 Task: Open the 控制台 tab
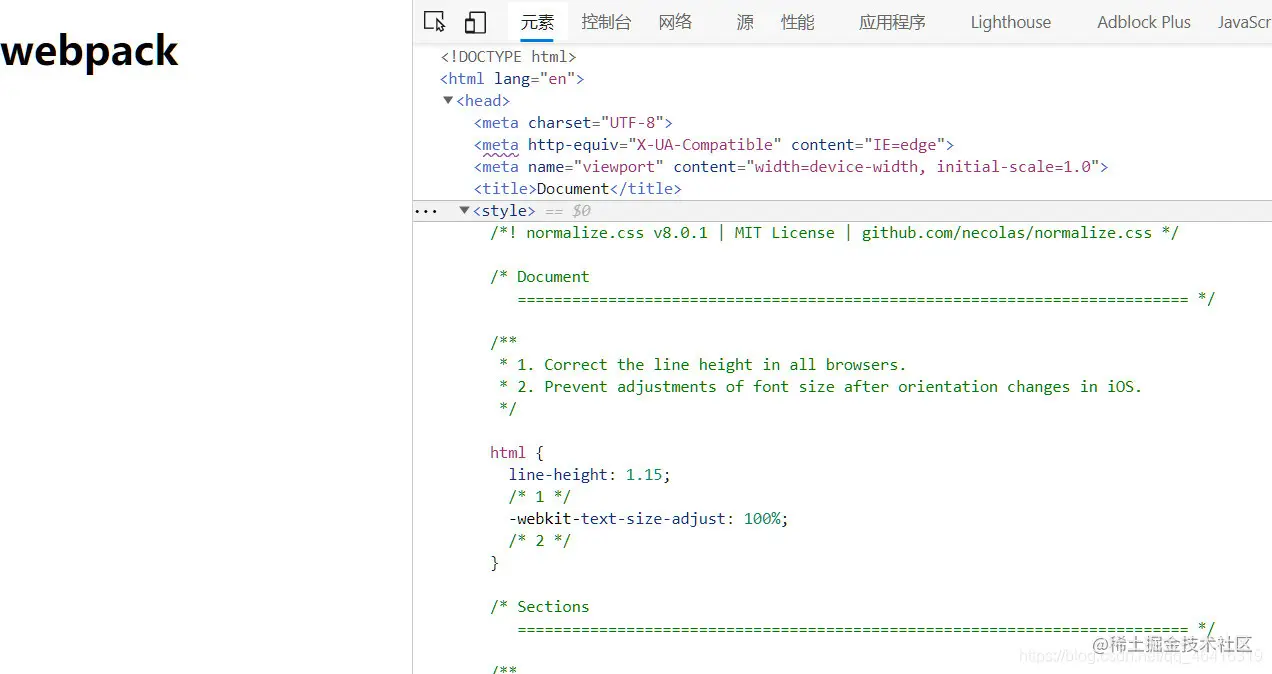pyautogui.click(x=606, y=22)
